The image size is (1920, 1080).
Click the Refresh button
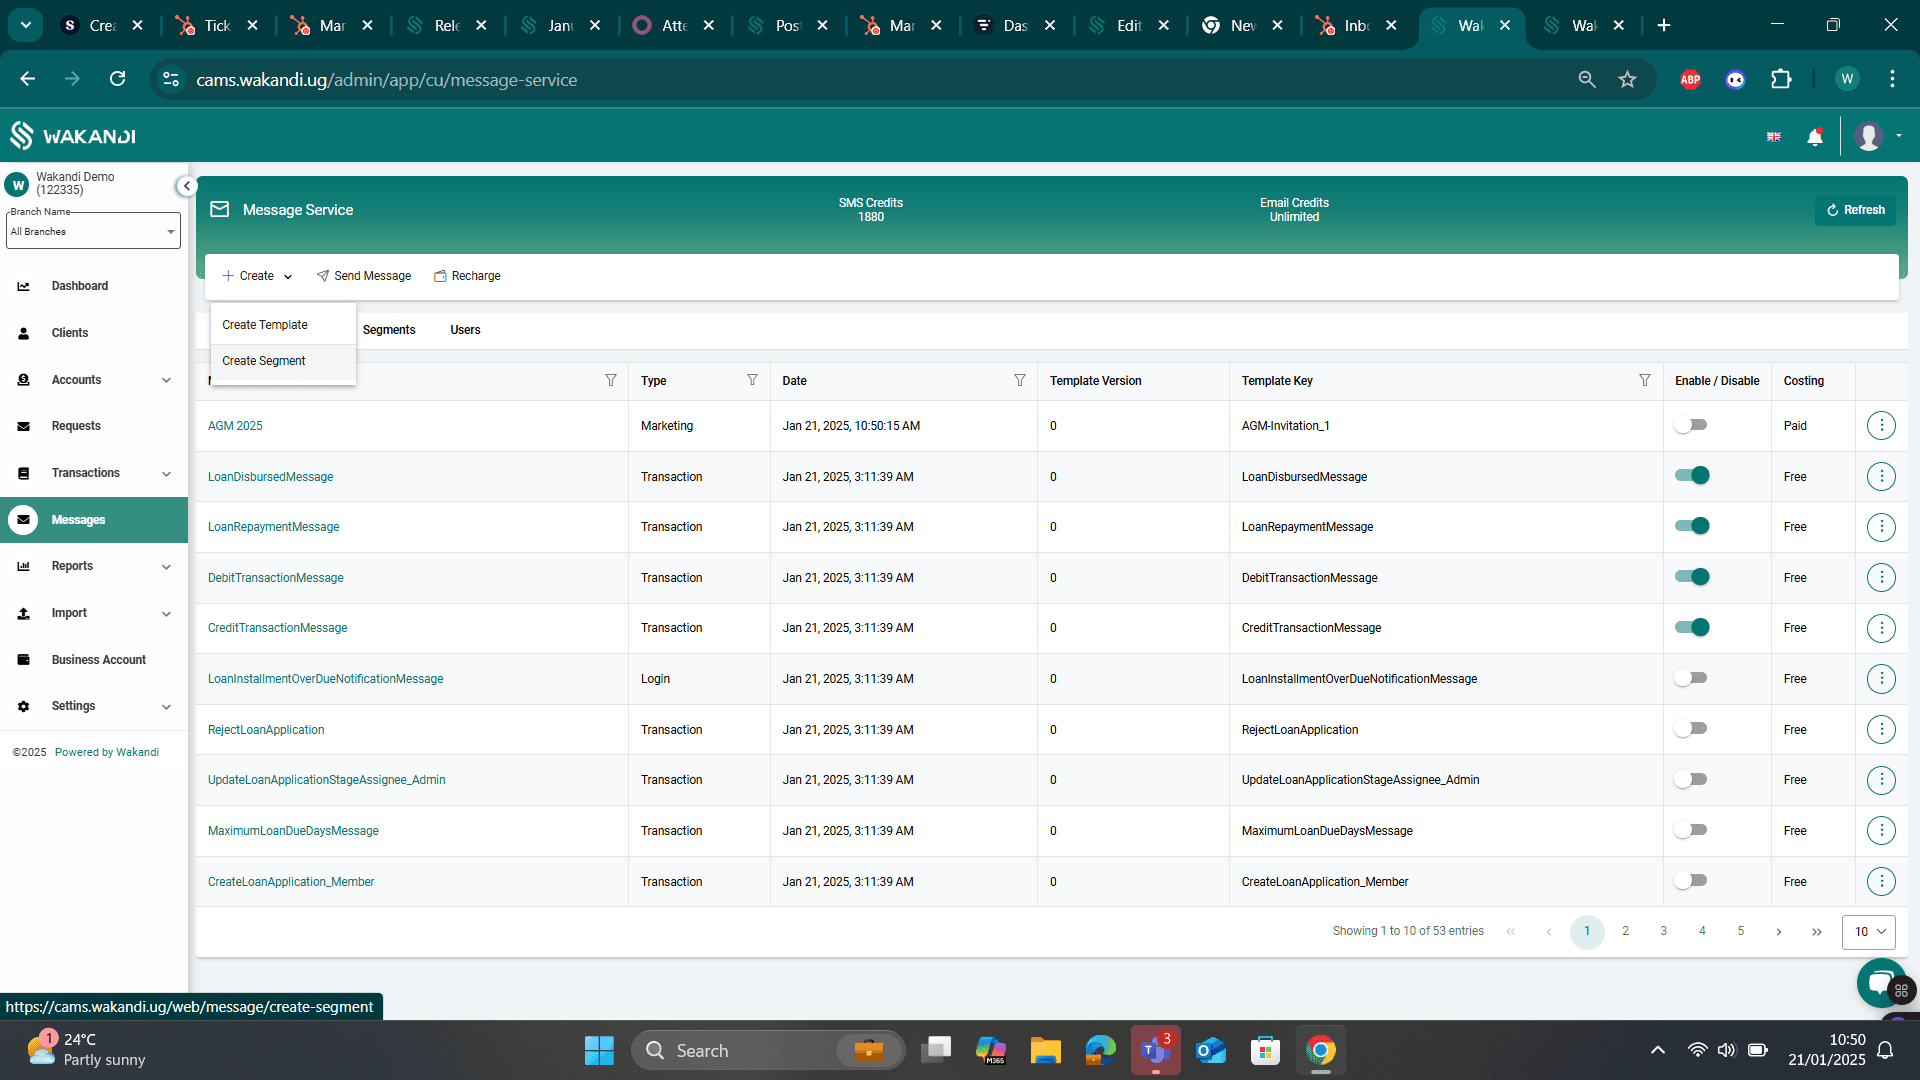tap(1855, 210)
